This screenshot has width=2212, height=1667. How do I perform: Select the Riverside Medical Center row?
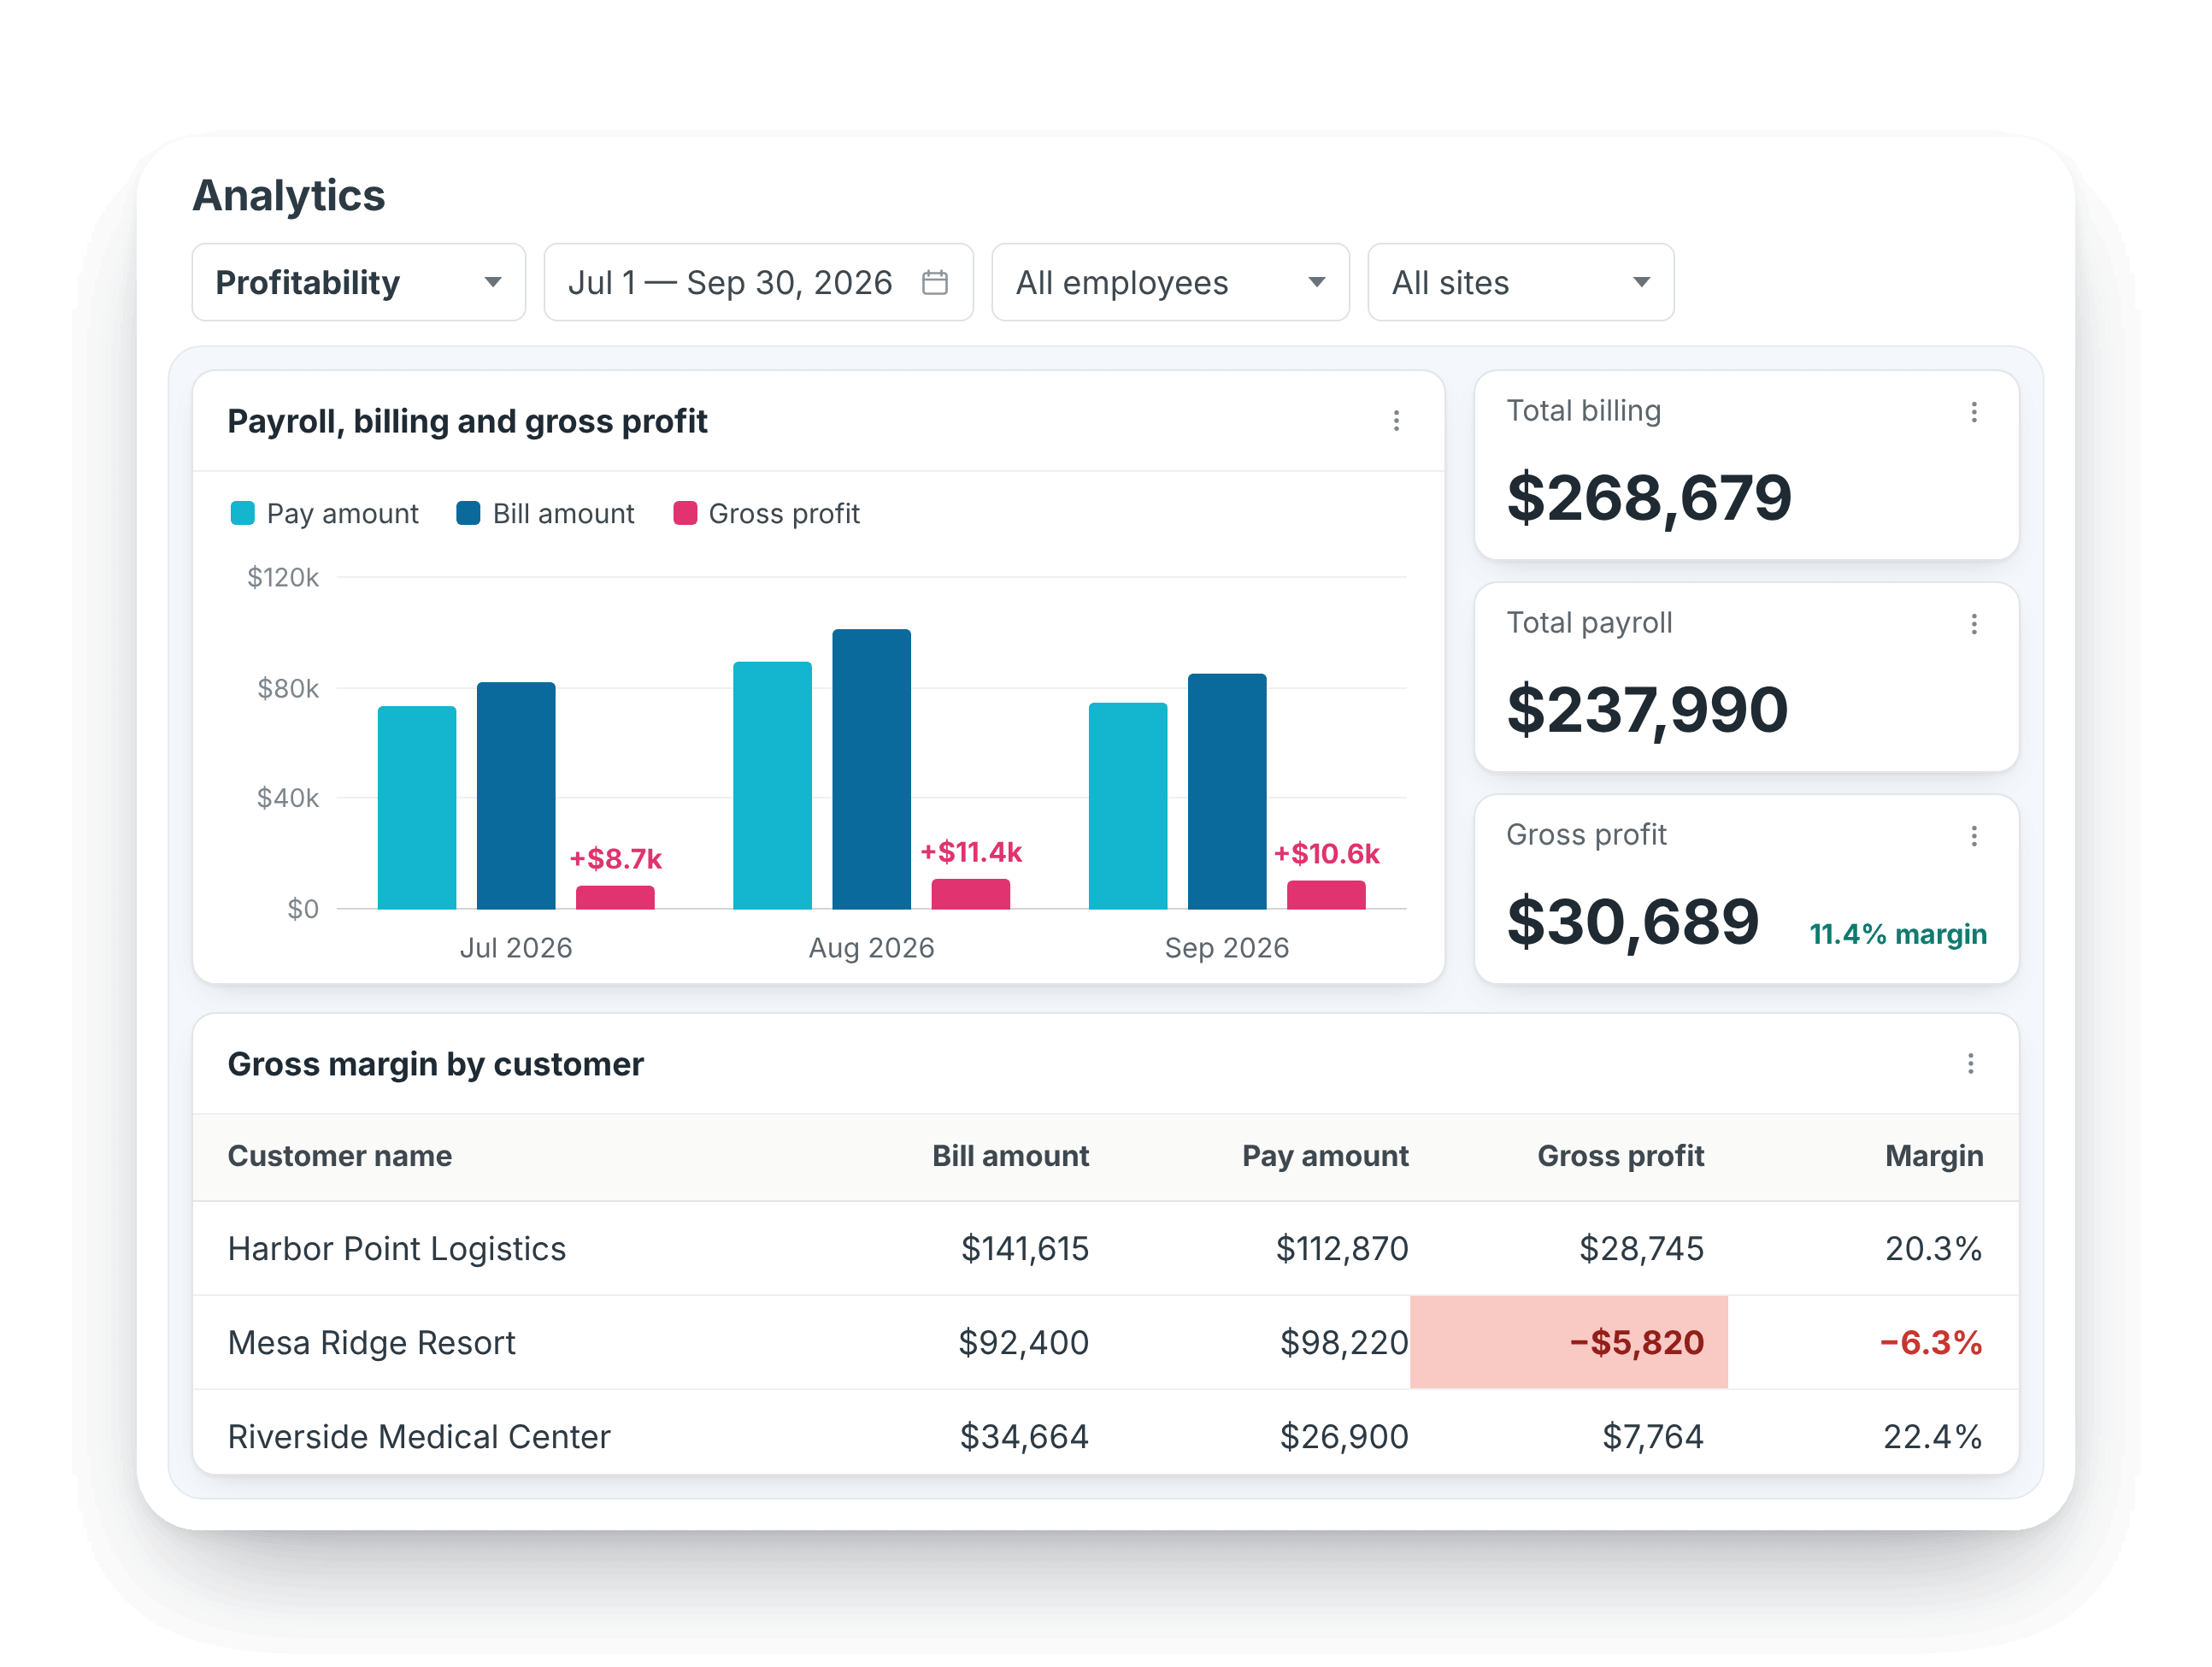click(1105, 1434)
